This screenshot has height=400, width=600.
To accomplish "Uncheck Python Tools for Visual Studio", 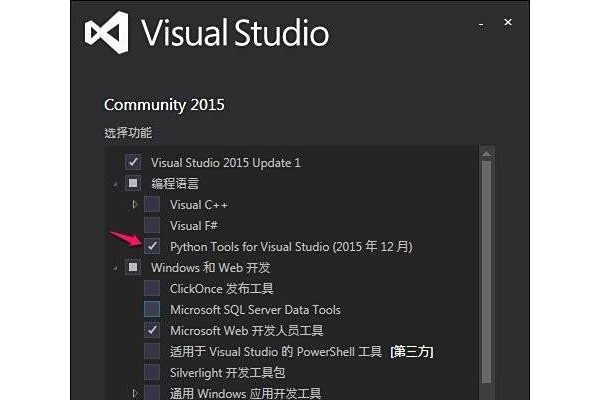I will tap(152, 247).
